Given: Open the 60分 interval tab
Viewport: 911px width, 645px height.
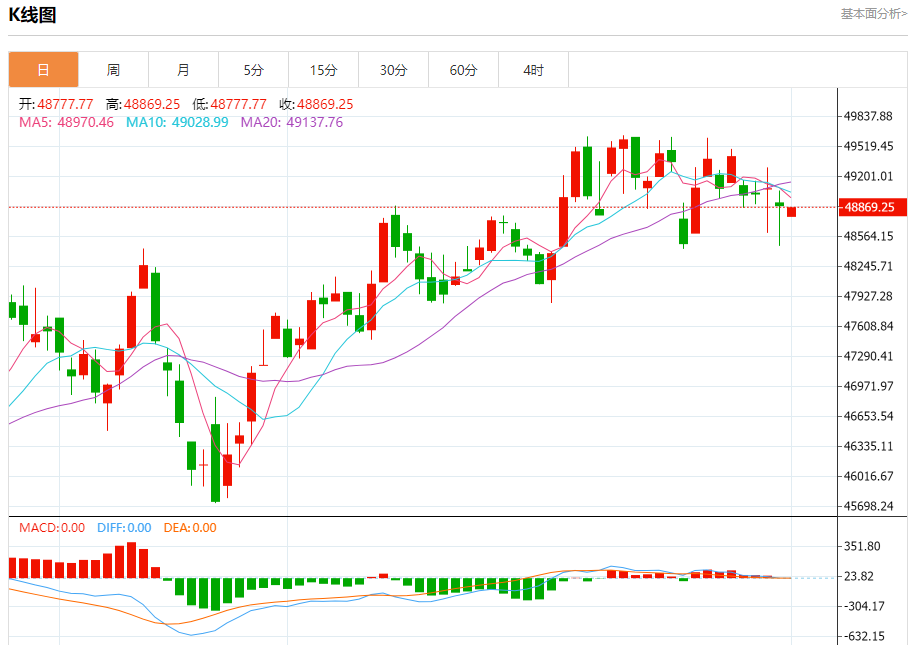Looking at the screenshot, I should [464, 70].
